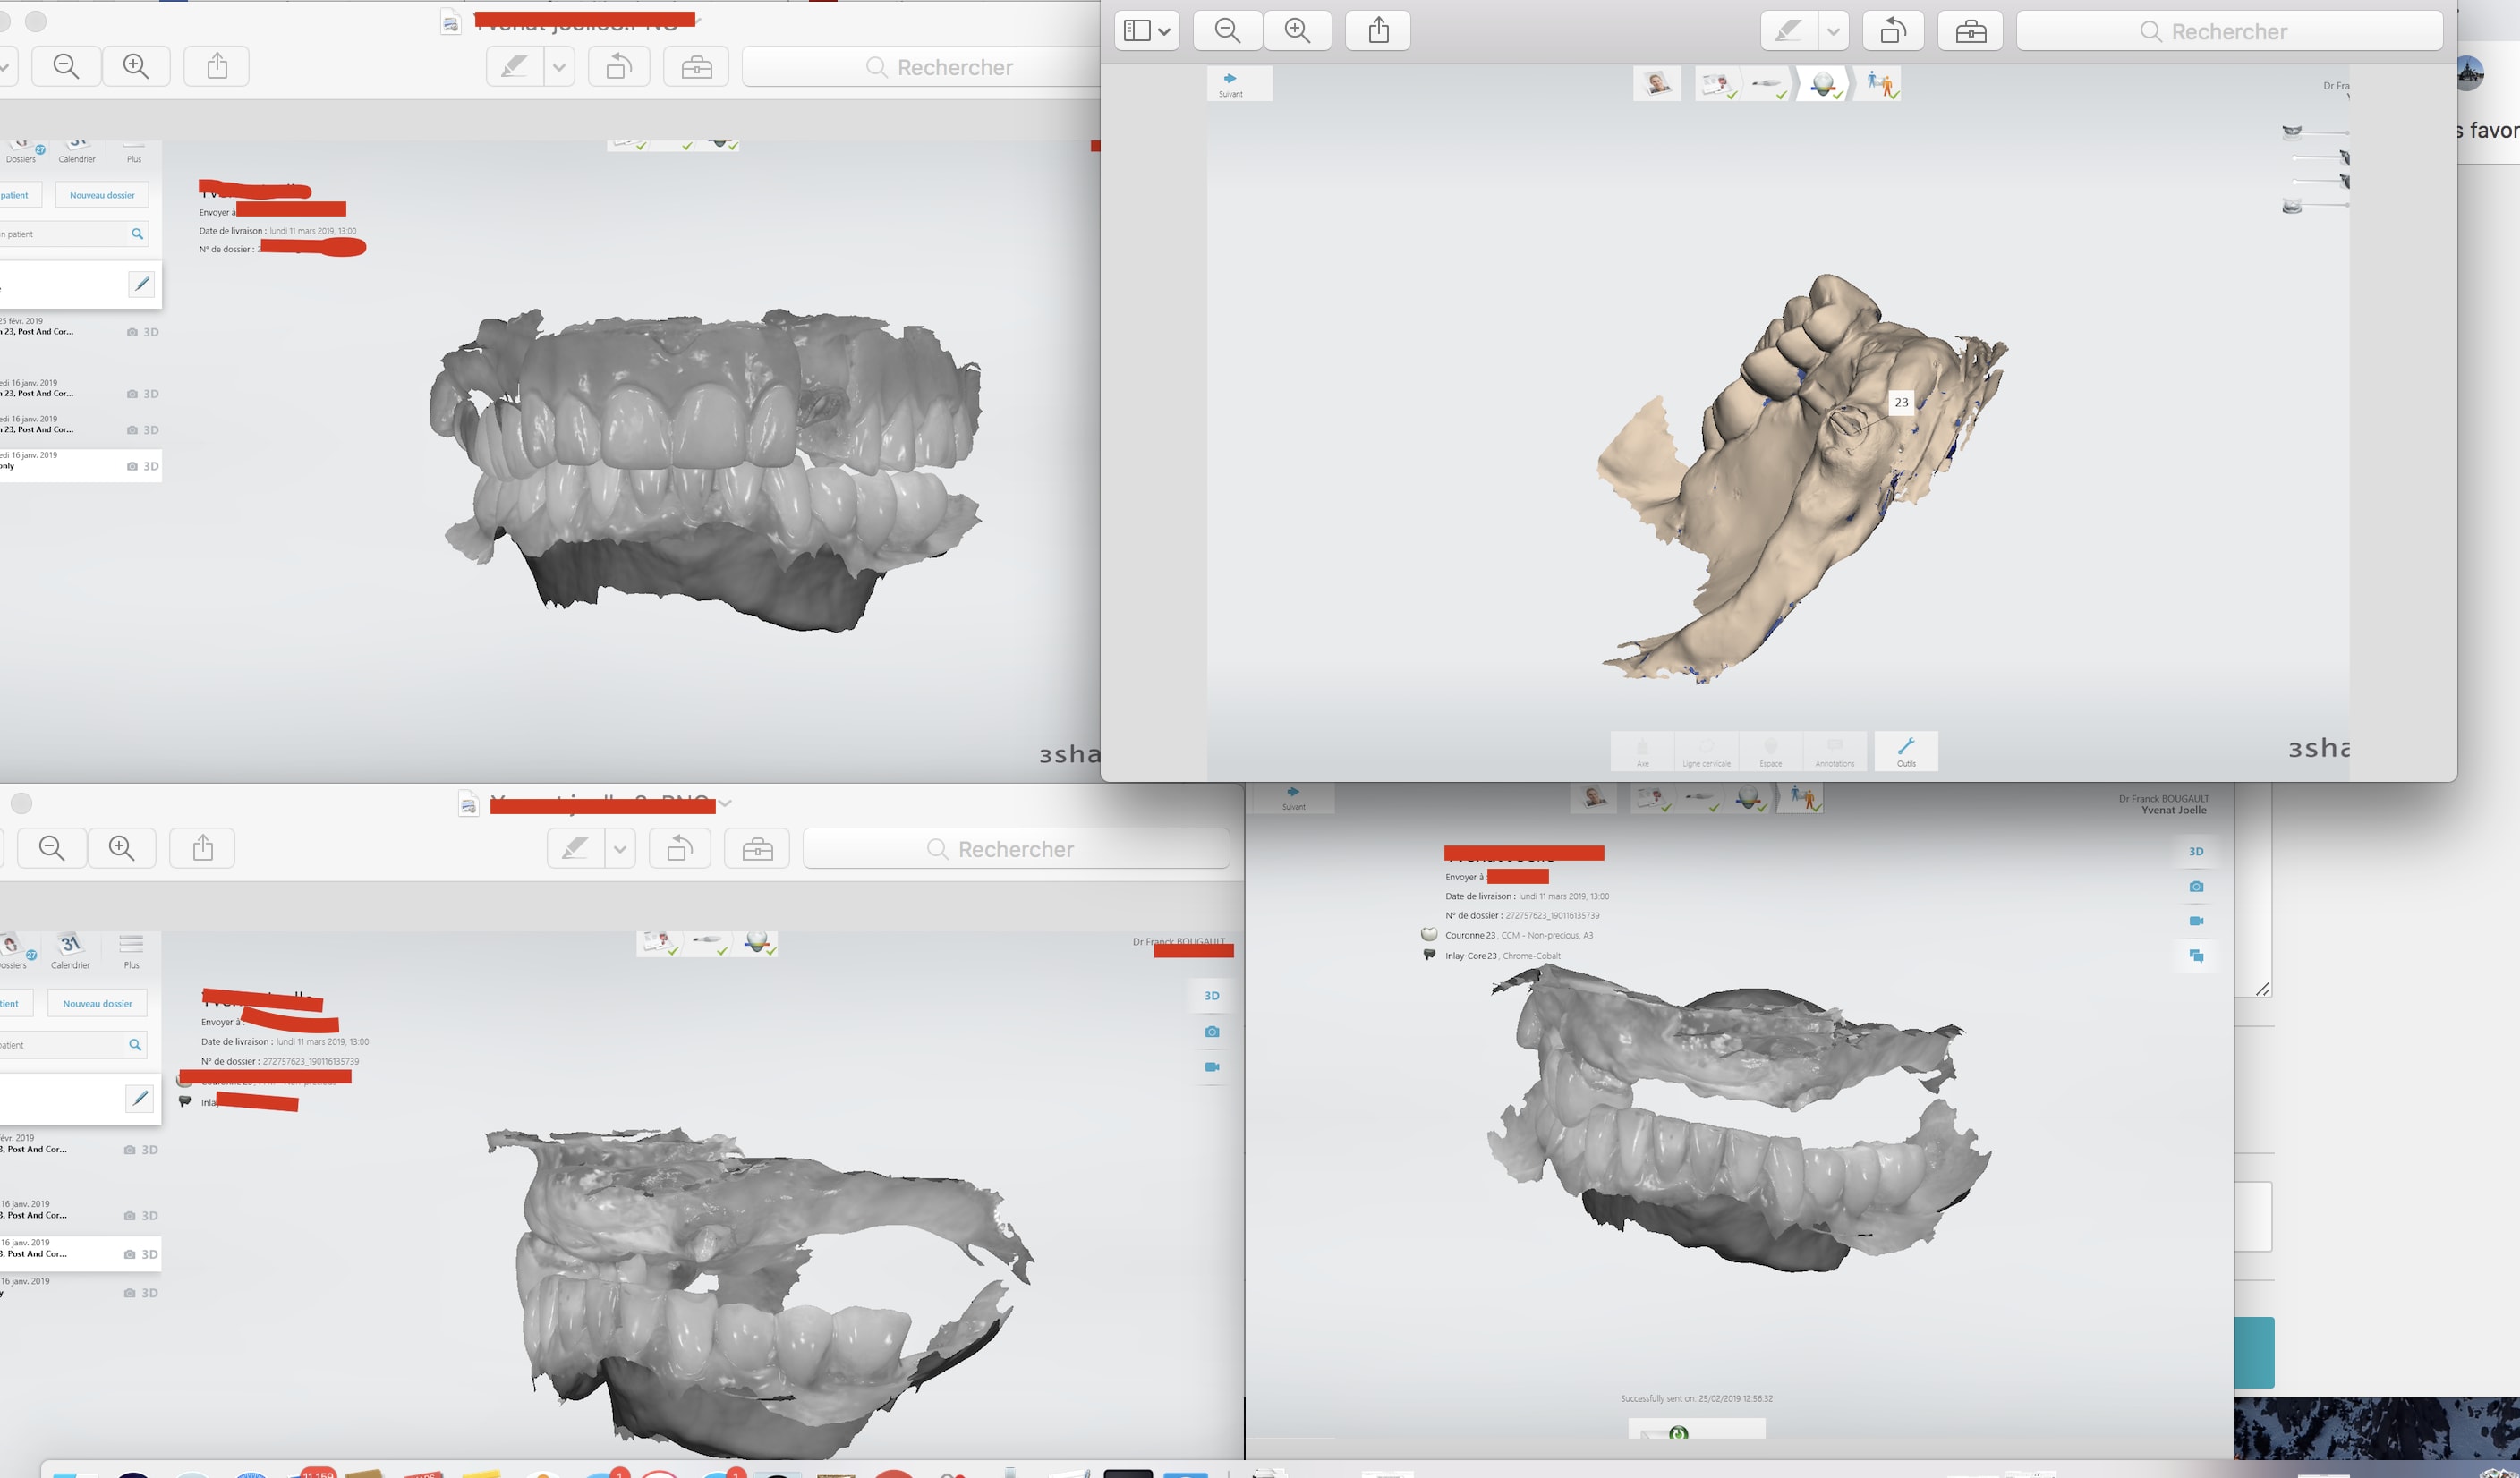Viewport: 2520px width, 1478px height.
Task: Toggle 3D view button in bottom-right window
Action: click(2196, 852)
